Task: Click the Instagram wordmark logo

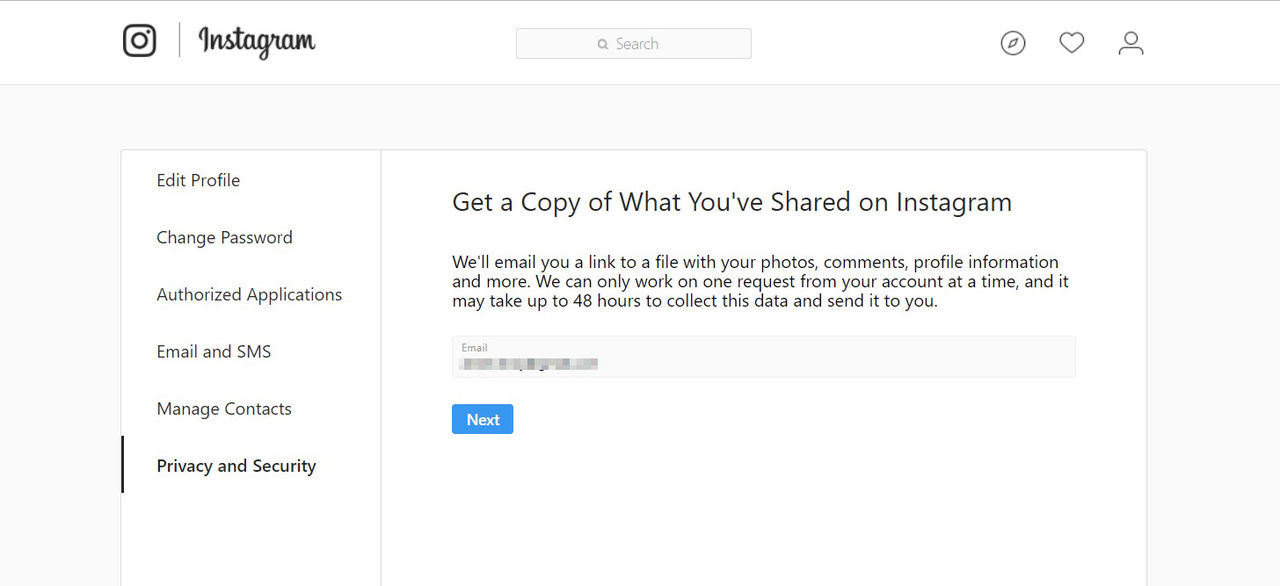Action: (x=257, y=41)
